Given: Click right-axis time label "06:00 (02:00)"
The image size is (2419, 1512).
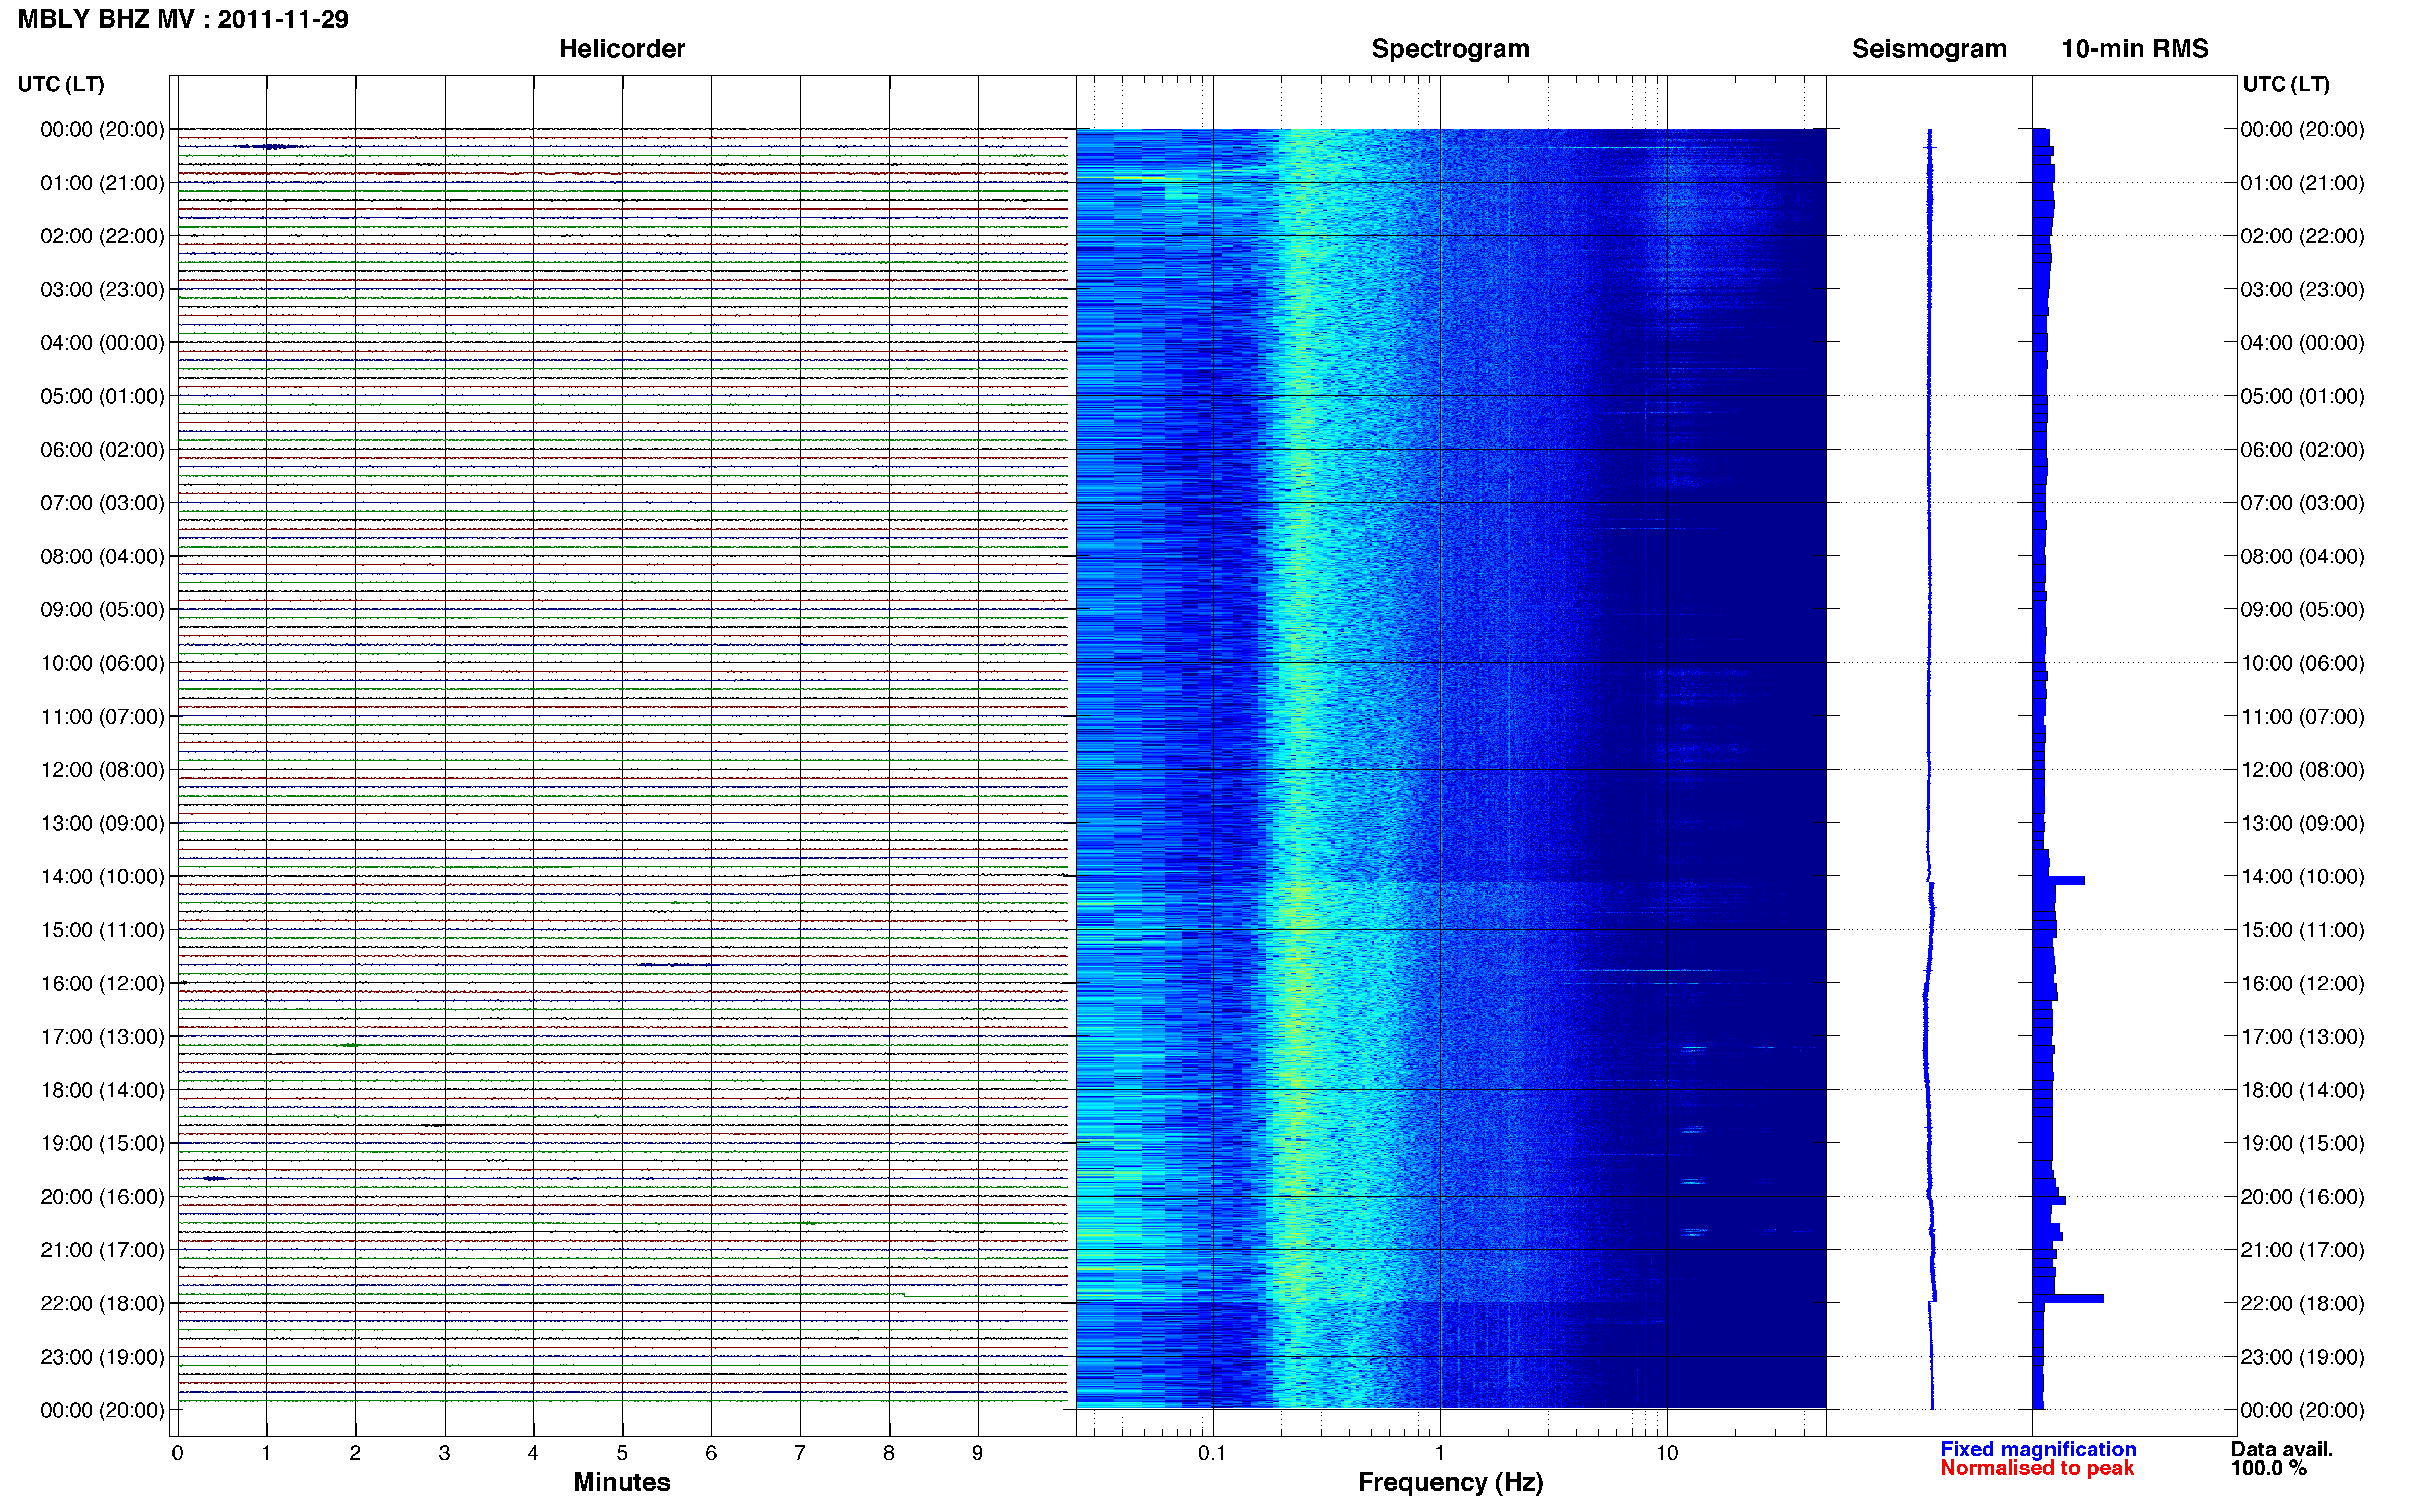Looking at the screenshot, I should [2302, 450].
